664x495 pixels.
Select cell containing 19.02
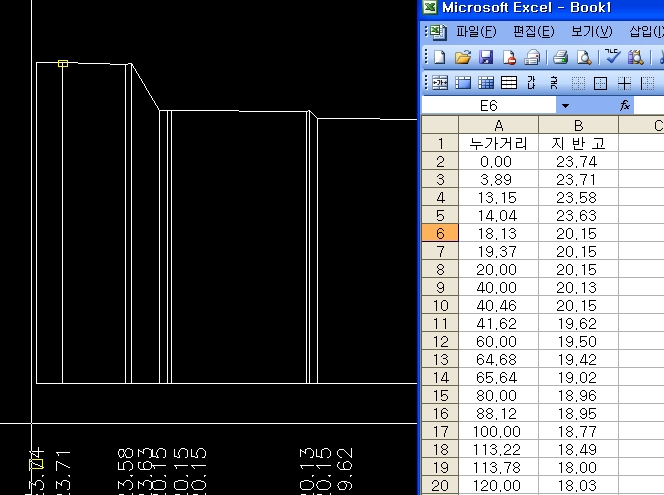coord(578,377)
